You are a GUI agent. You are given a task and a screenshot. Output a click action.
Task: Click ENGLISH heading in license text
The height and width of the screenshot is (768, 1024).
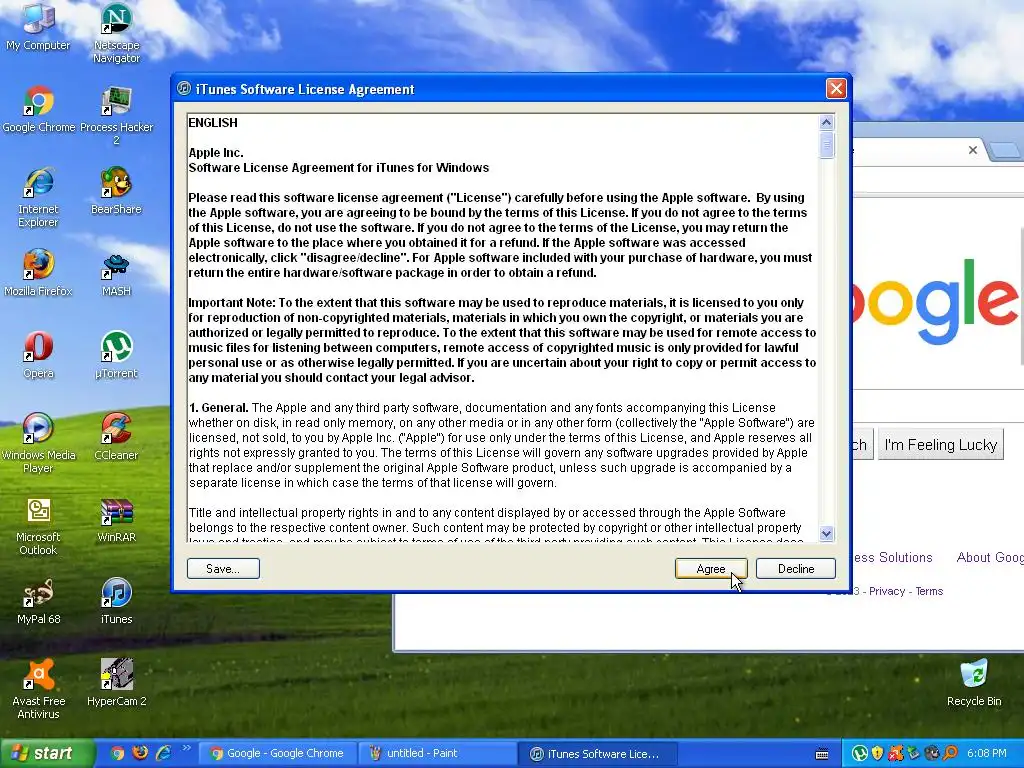point(213,123)
